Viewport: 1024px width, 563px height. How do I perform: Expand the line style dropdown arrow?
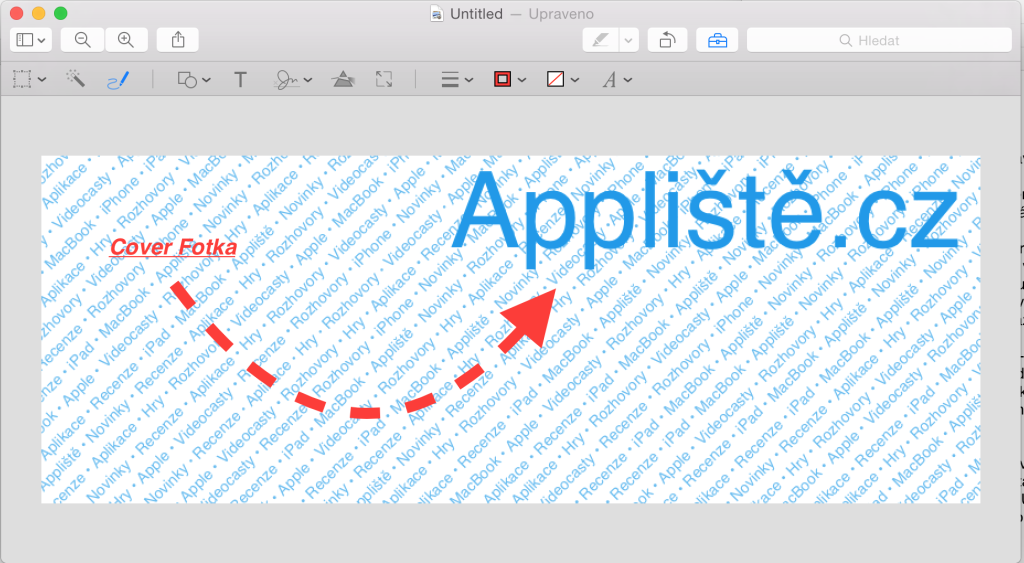tap(469, 80)
